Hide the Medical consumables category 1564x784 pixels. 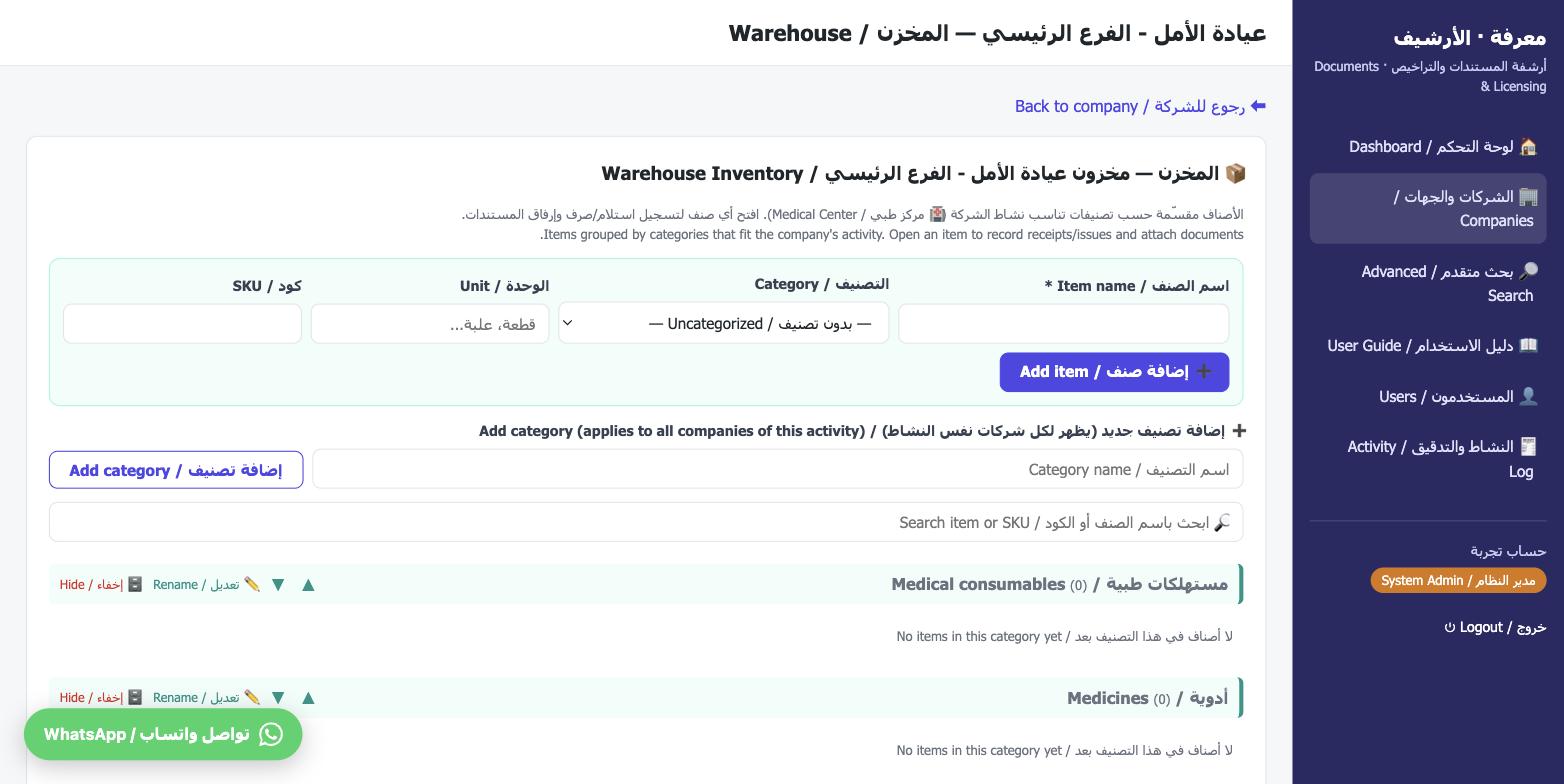point(101,585)
